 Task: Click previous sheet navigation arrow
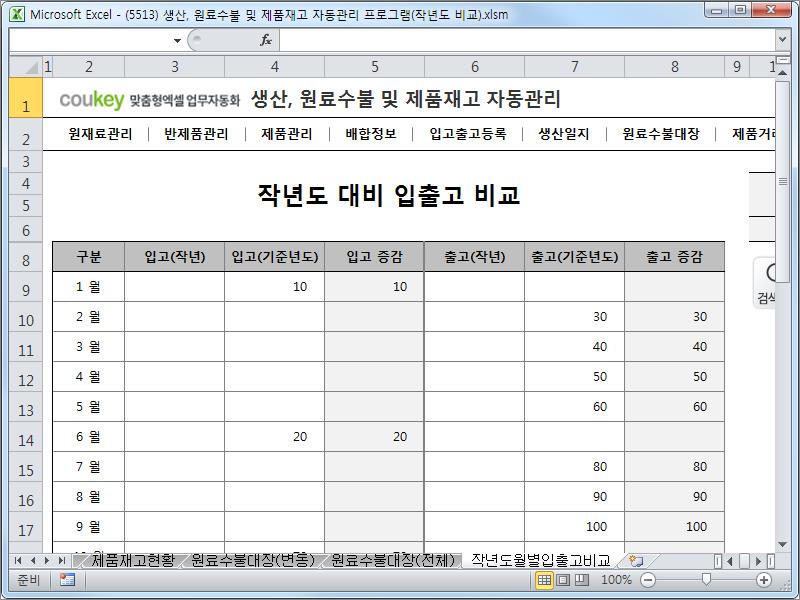[x=33, y=561]
